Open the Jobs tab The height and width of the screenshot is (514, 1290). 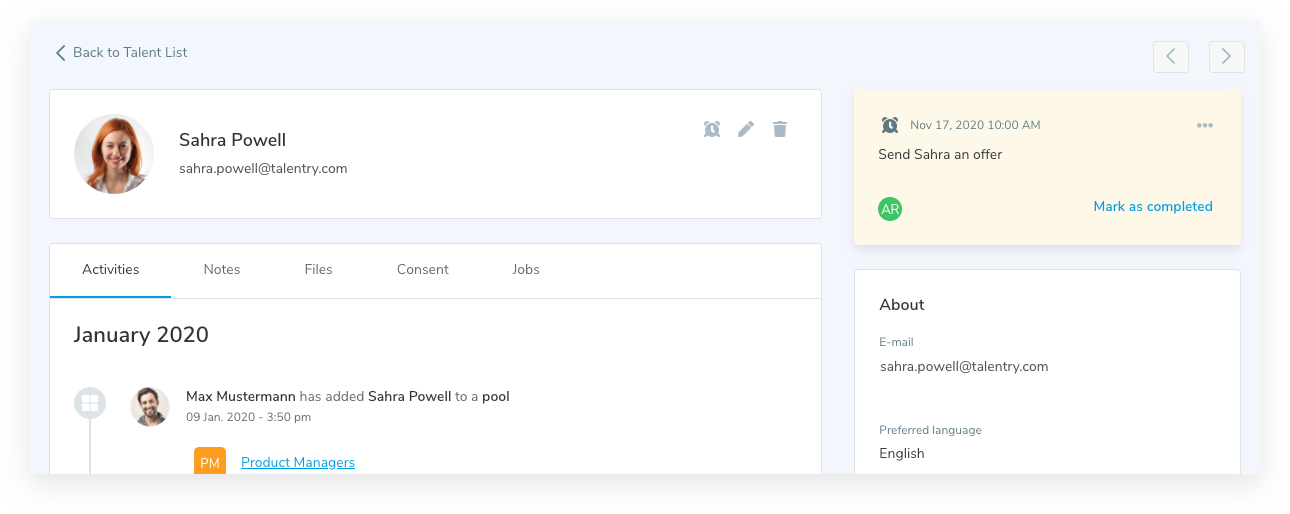(526, 269)
